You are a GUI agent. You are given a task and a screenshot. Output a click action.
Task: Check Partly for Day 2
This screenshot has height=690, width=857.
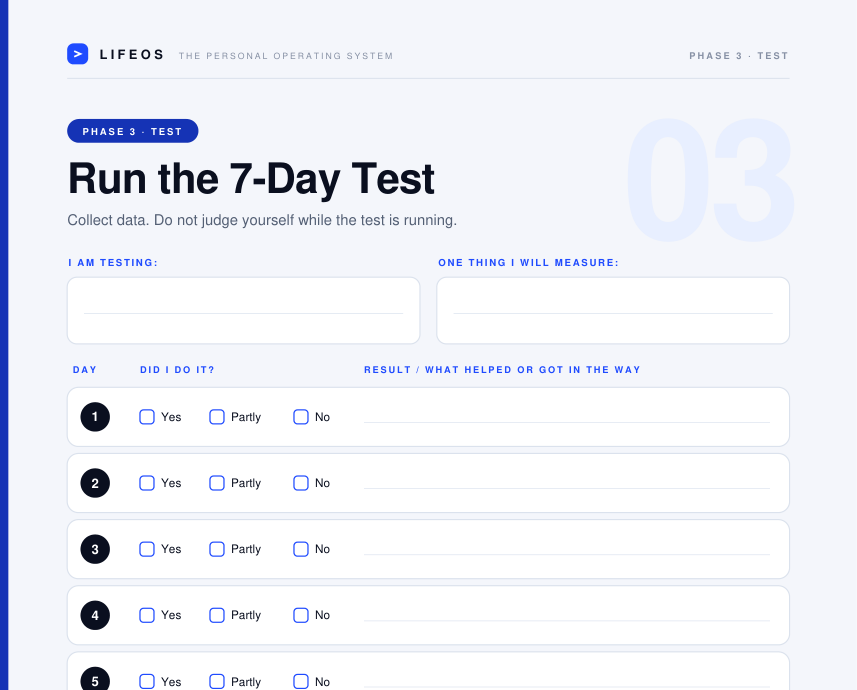pos(217,483)
